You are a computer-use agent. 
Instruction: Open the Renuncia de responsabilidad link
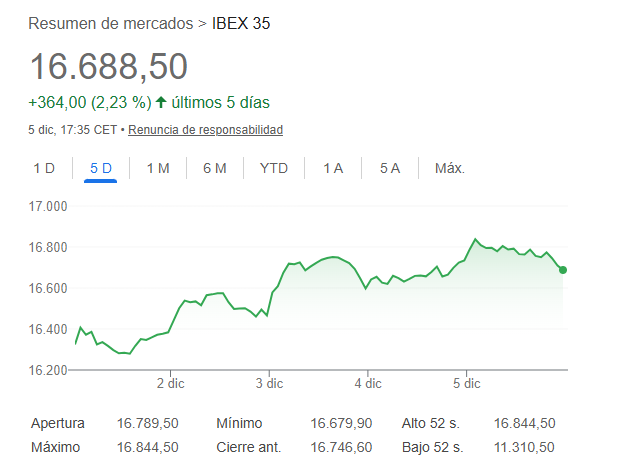[x=206, y=130]
